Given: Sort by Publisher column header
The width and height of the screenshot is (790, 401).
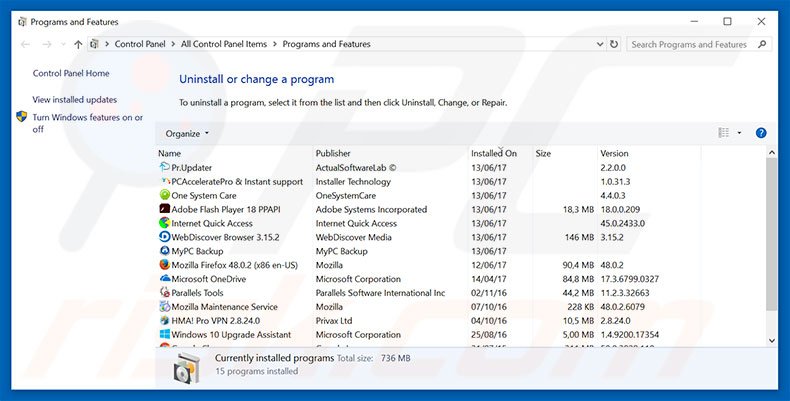Looking at the screenshot, I should (x=333, y=153).
